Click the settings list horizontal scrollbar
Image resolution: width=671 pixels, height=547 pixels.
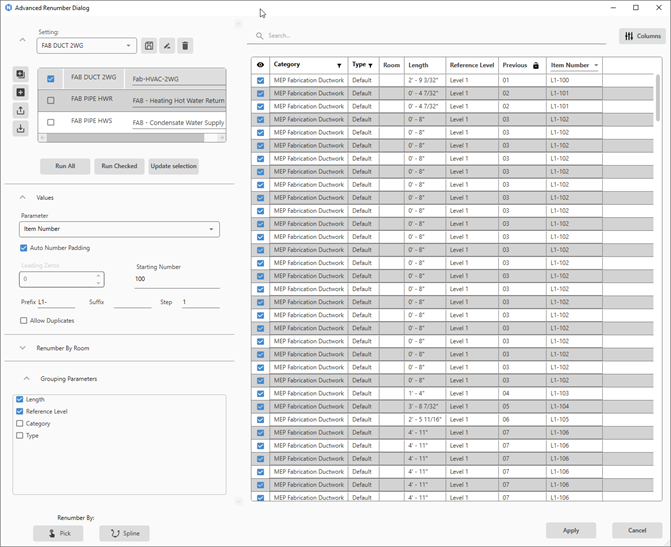click(x=125, y=138)
